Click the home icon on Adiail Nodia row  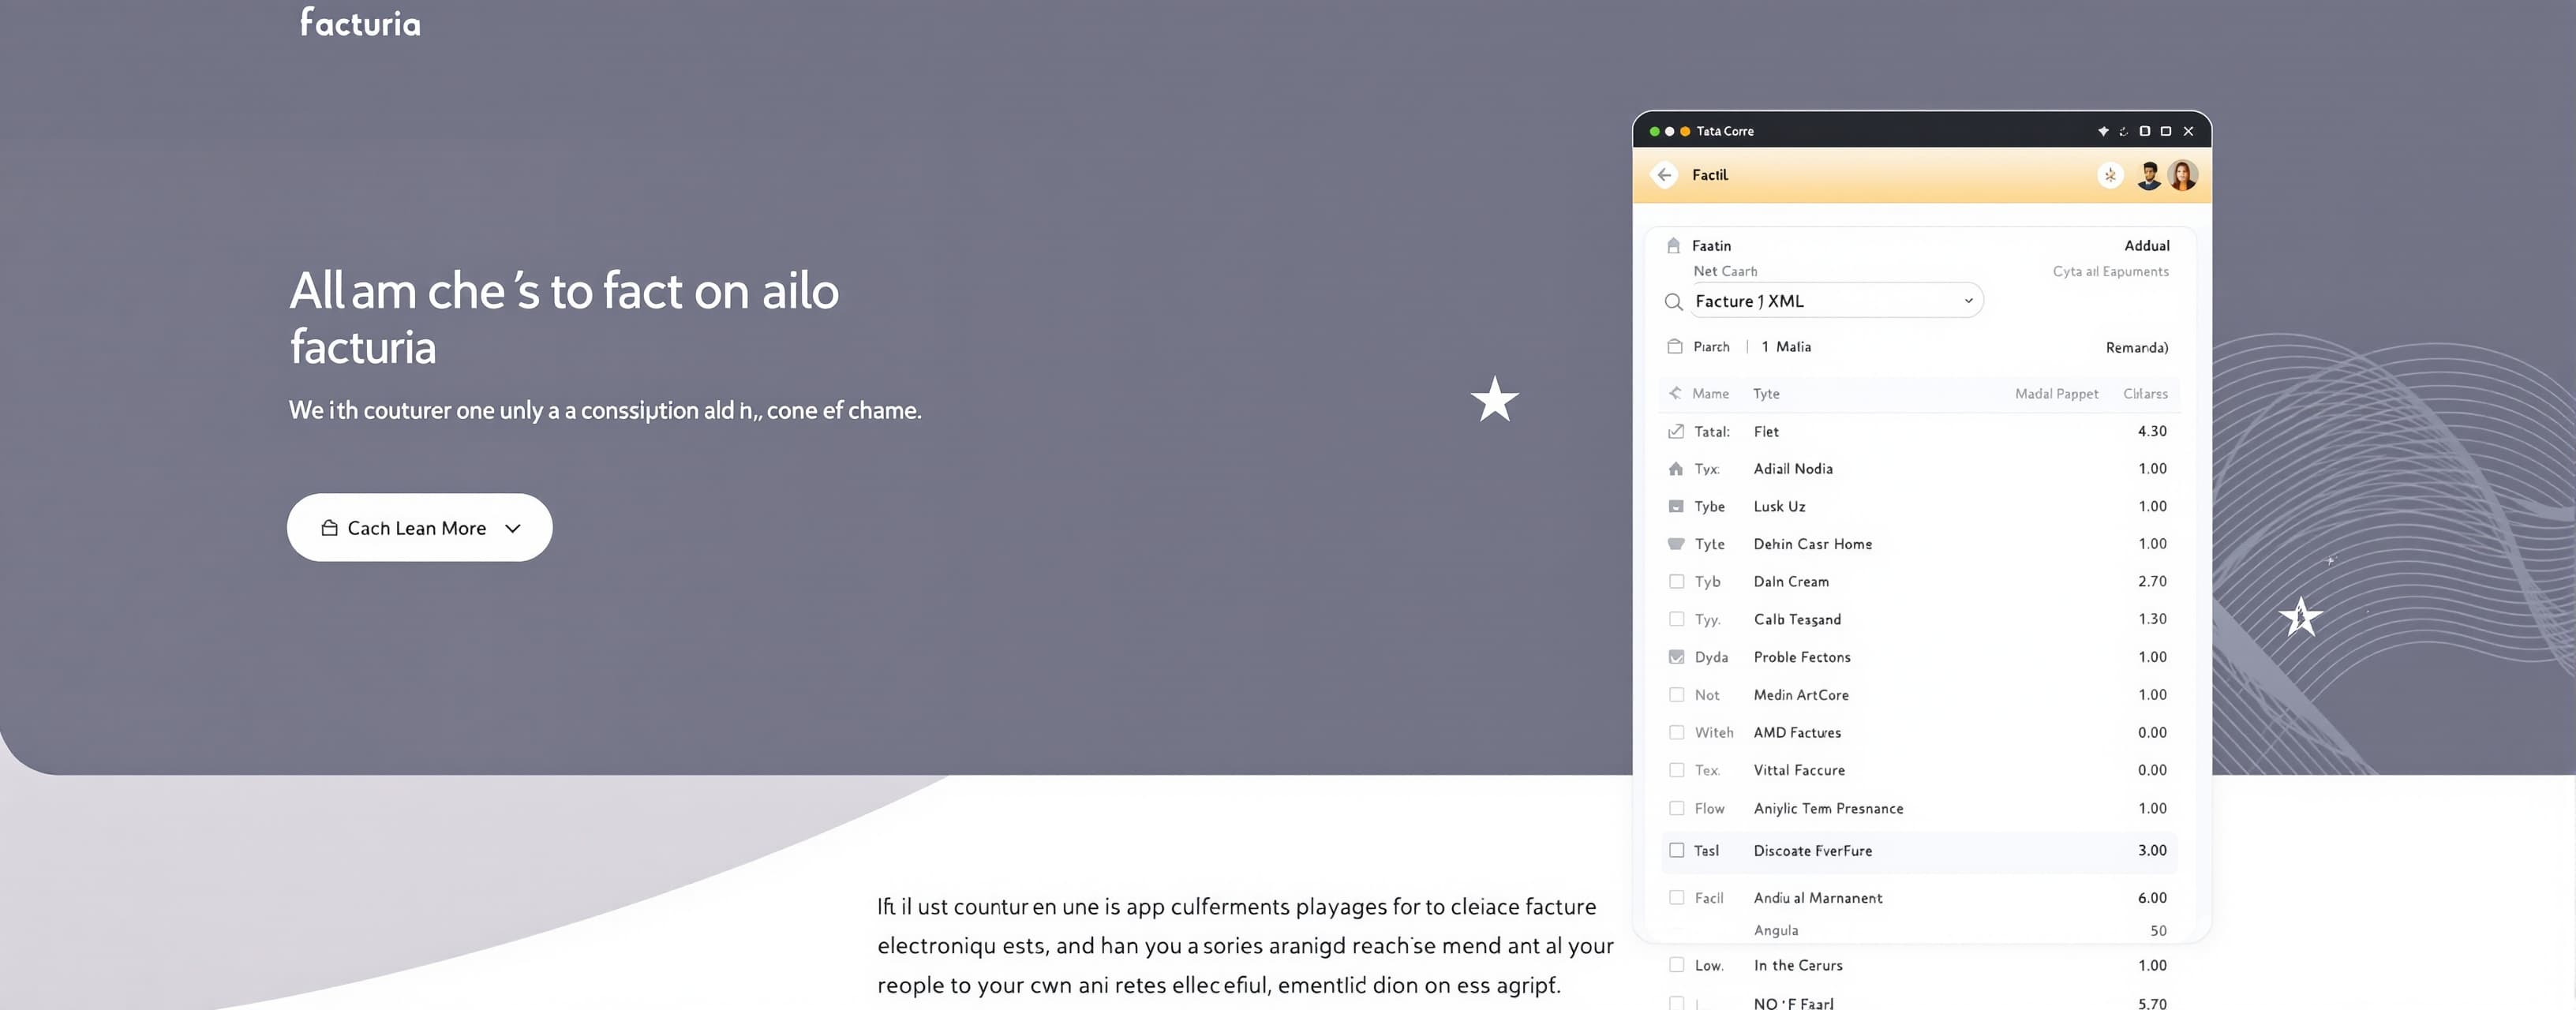(x=1676, y=468)
